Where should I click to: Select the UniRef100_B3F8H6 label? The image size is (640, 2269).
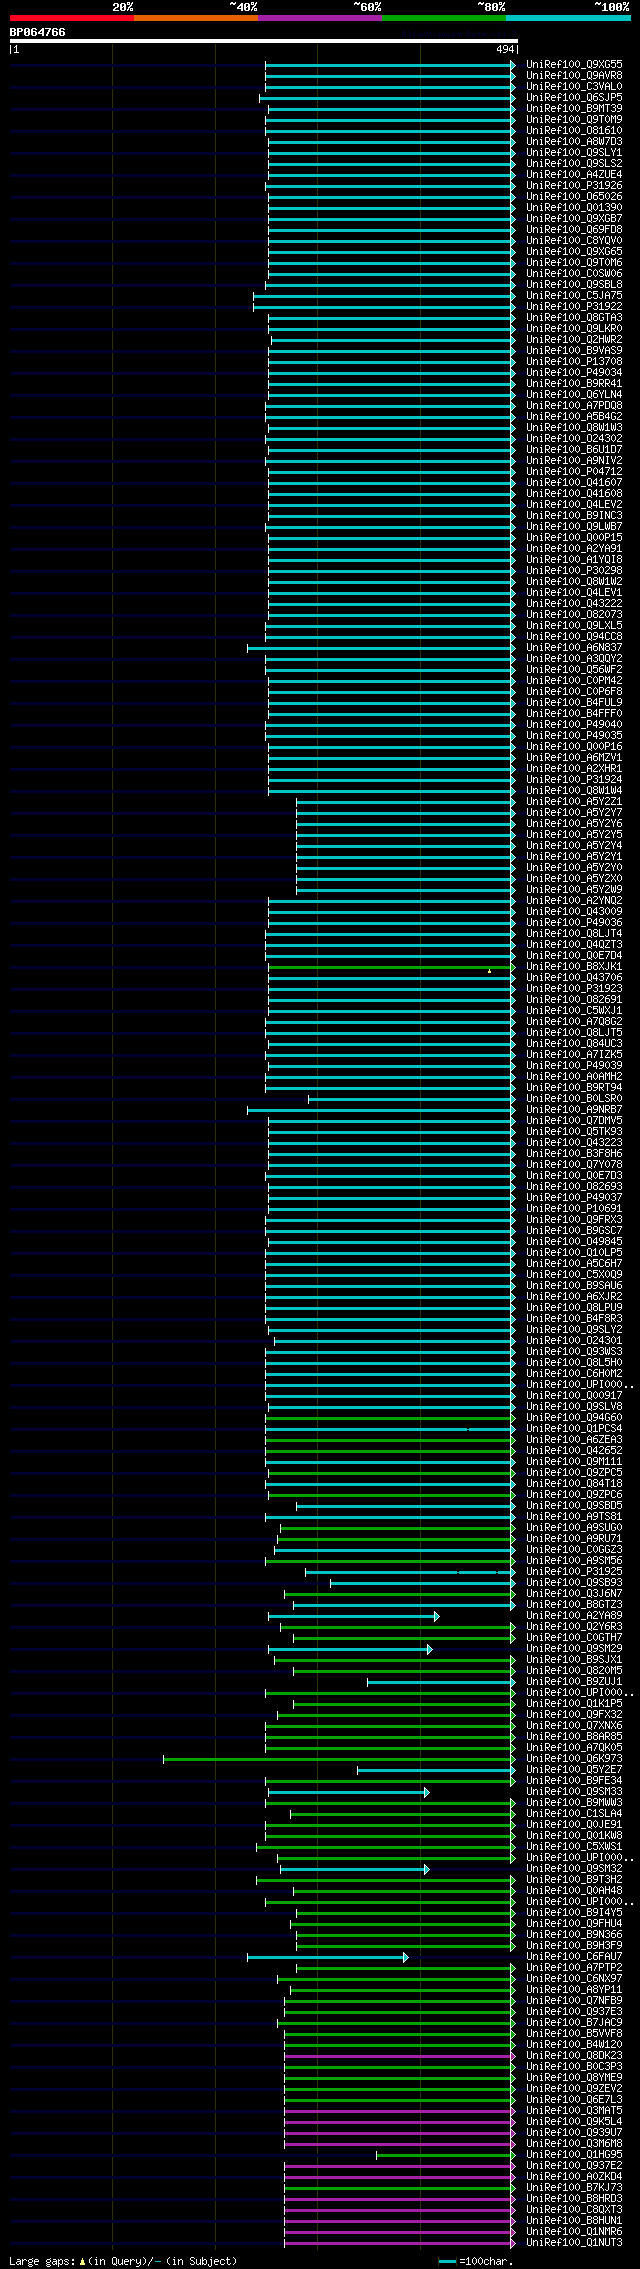(574, 1153)
